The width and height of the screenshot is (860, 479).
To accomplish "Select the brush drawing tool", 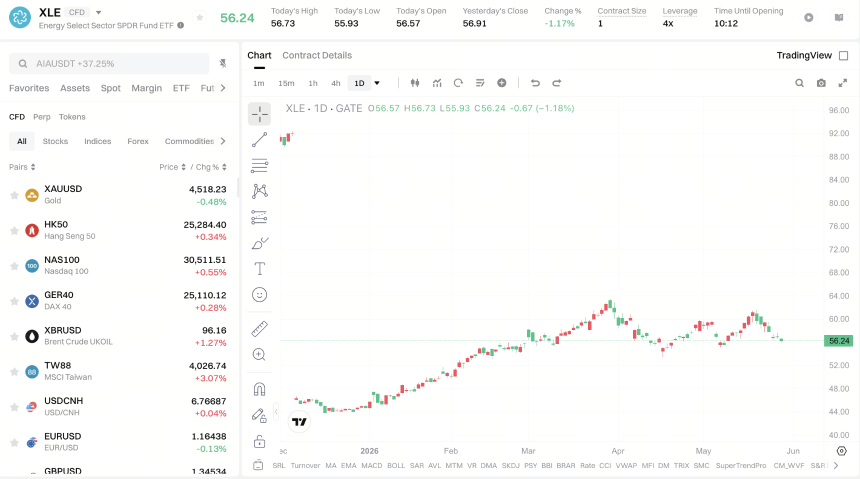I will click(x=259, y=243).
